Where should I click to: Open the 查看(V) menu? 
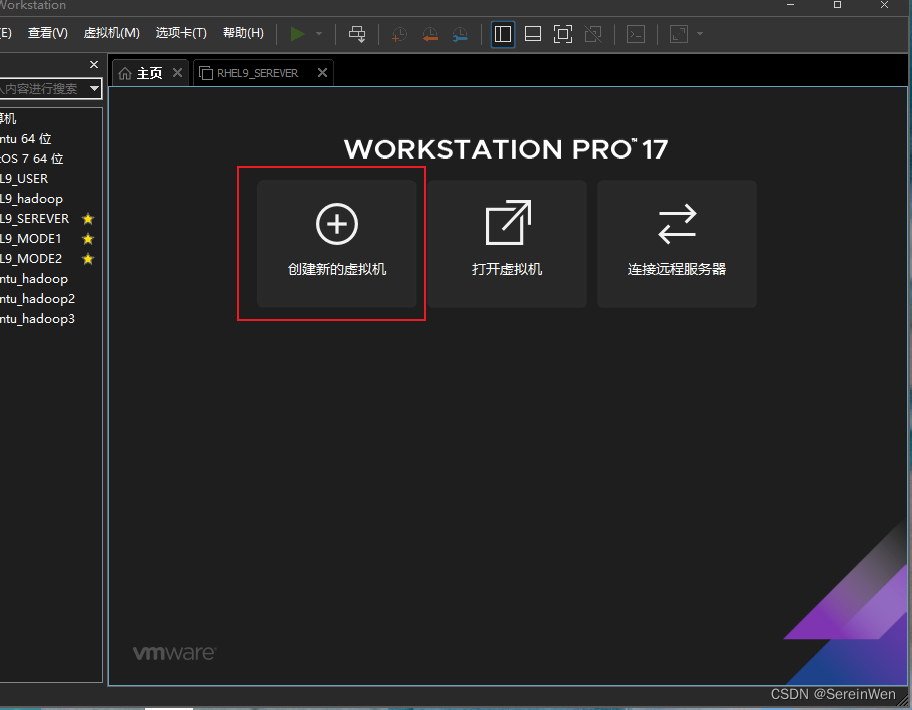tap(48, 33)
